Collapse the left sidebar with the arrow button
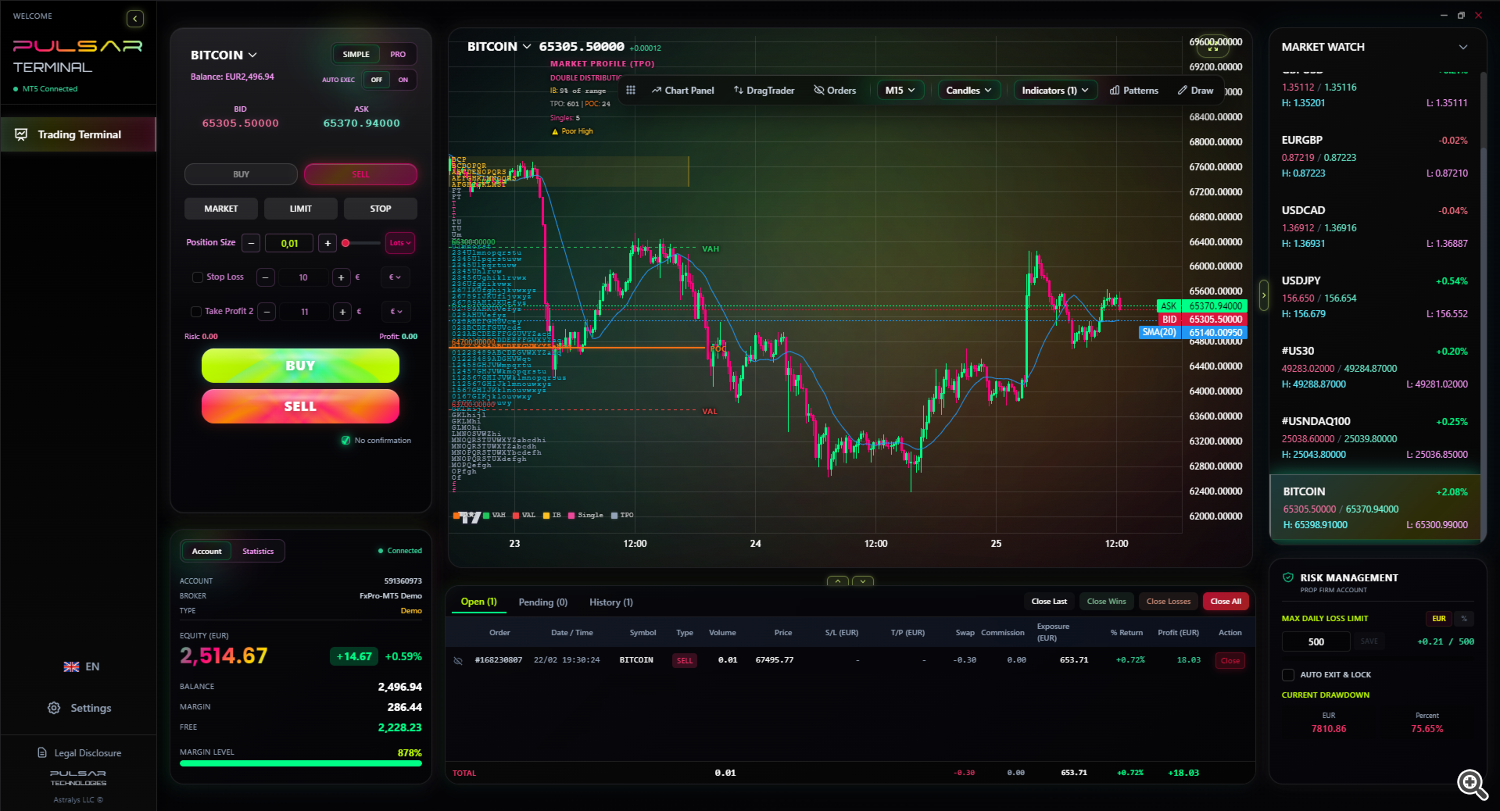The width and height of the screenshot is (1500, 811). coord(136,18)
